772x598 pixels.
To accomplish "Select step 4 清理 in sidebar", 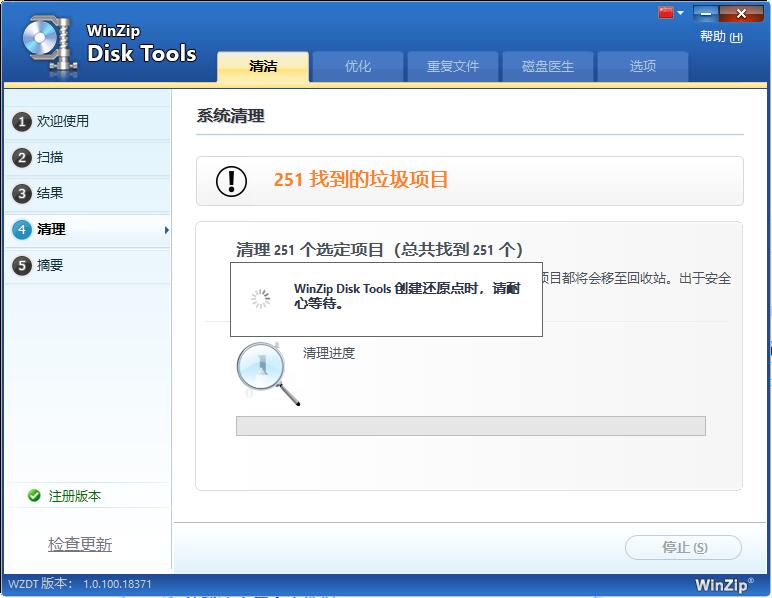I will pos(88,229).
